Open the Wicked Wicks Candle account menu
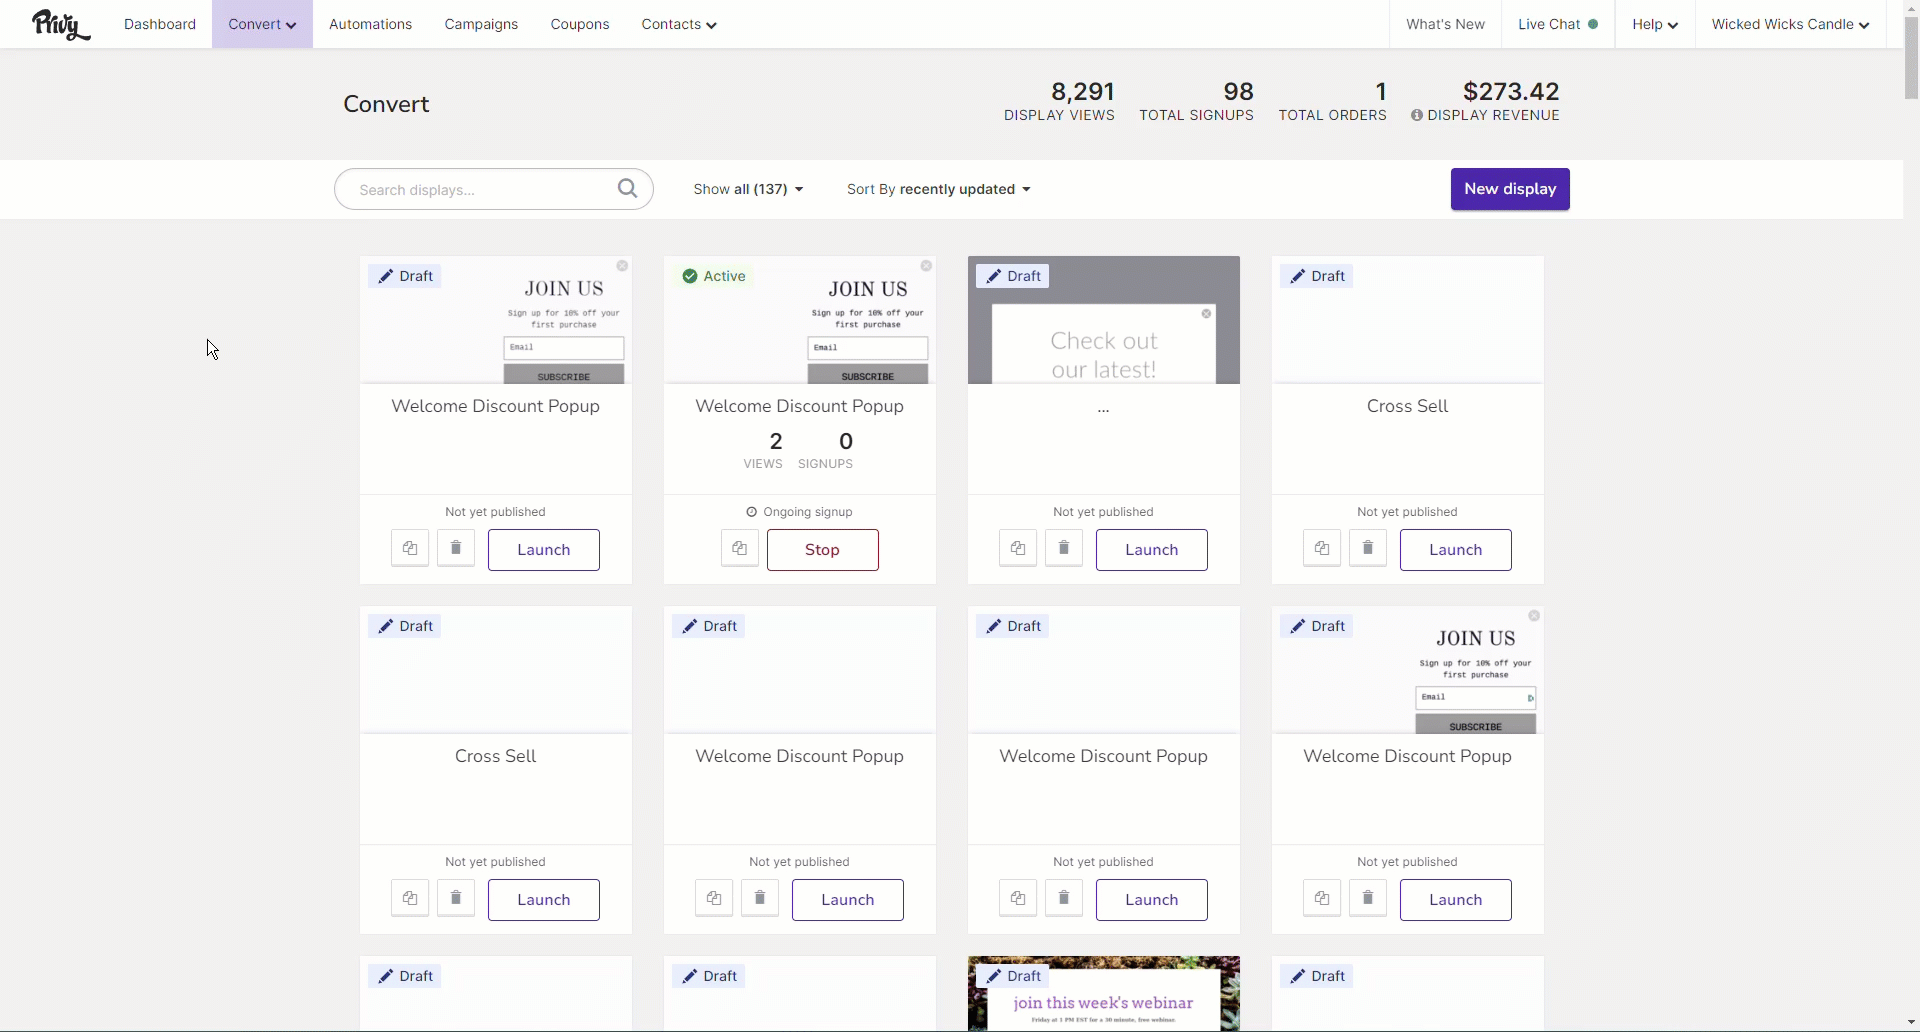Viewport: 1920px width, 1032px height. (x=1790, y=24)
